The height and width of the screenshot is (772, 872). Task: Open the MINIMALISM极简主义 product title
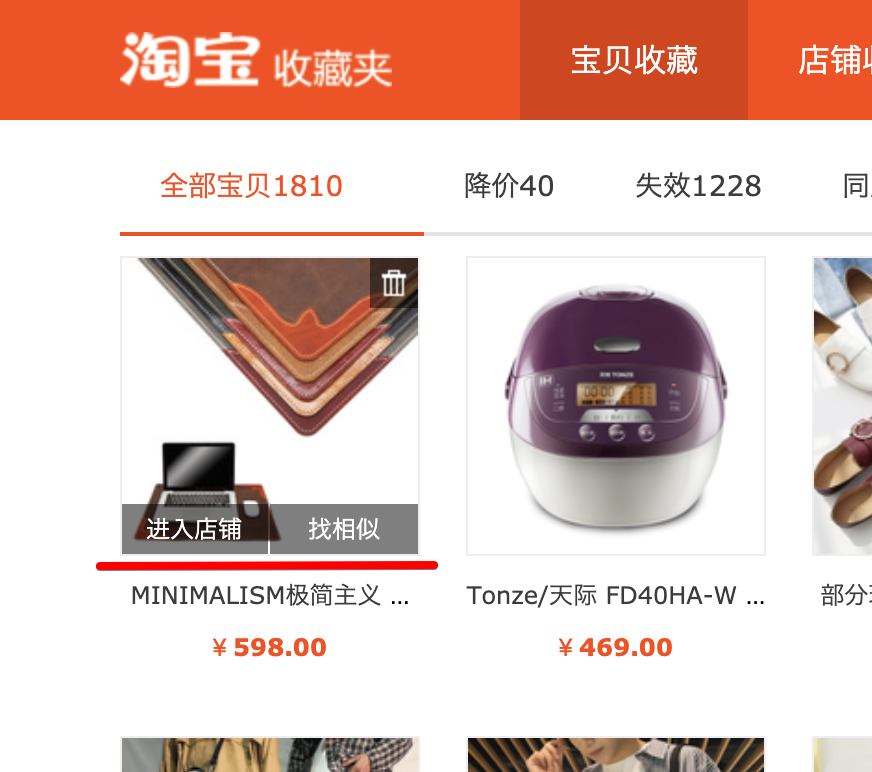click(x=270, y=596)
